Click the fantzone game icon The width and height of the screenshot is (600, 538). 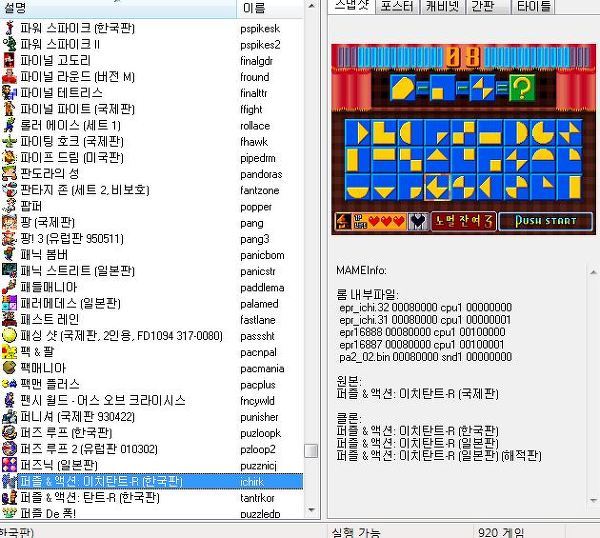(9, 190)
